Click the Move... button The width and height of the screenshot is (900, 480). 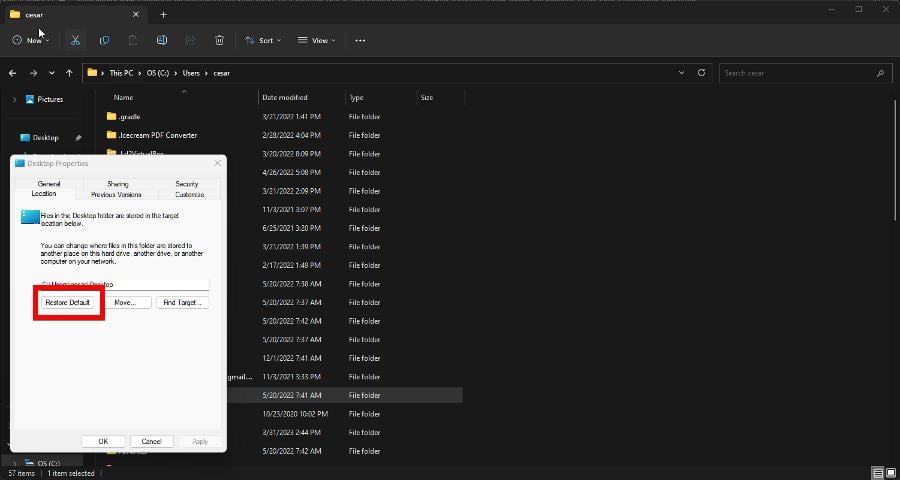pyautogui.click(x=125, y=302)
